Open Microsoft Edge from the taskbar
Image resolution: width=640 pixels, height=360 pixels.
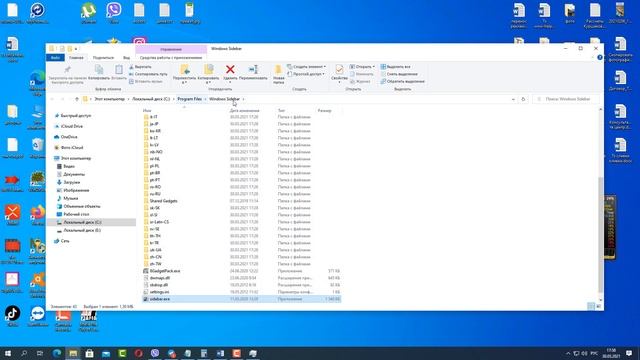57,353
